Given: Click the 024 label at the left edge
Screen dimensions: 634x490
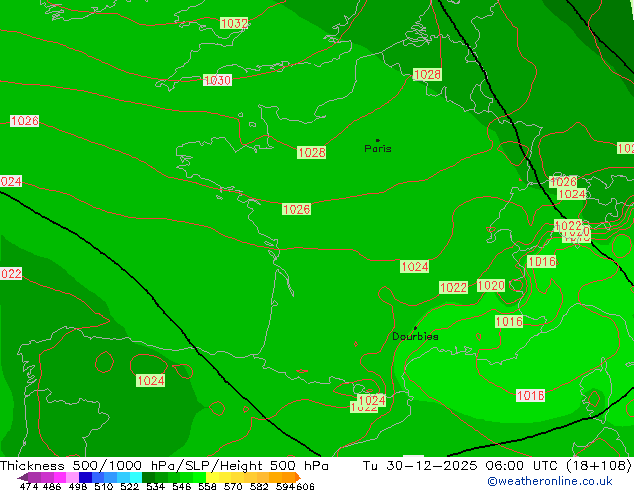Looking at the screenshot, I should pyautogui.click(x=11, y=181).
